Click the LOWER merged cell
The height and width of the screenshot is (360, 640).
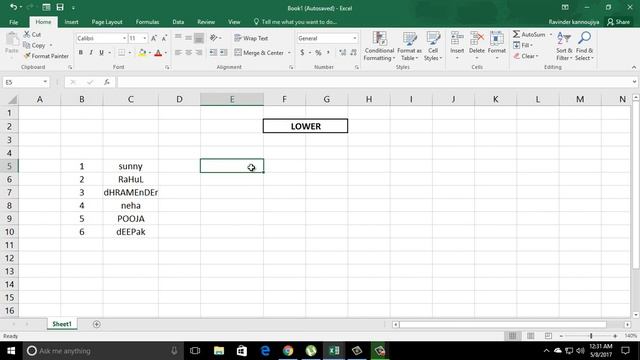coord(305,126)
